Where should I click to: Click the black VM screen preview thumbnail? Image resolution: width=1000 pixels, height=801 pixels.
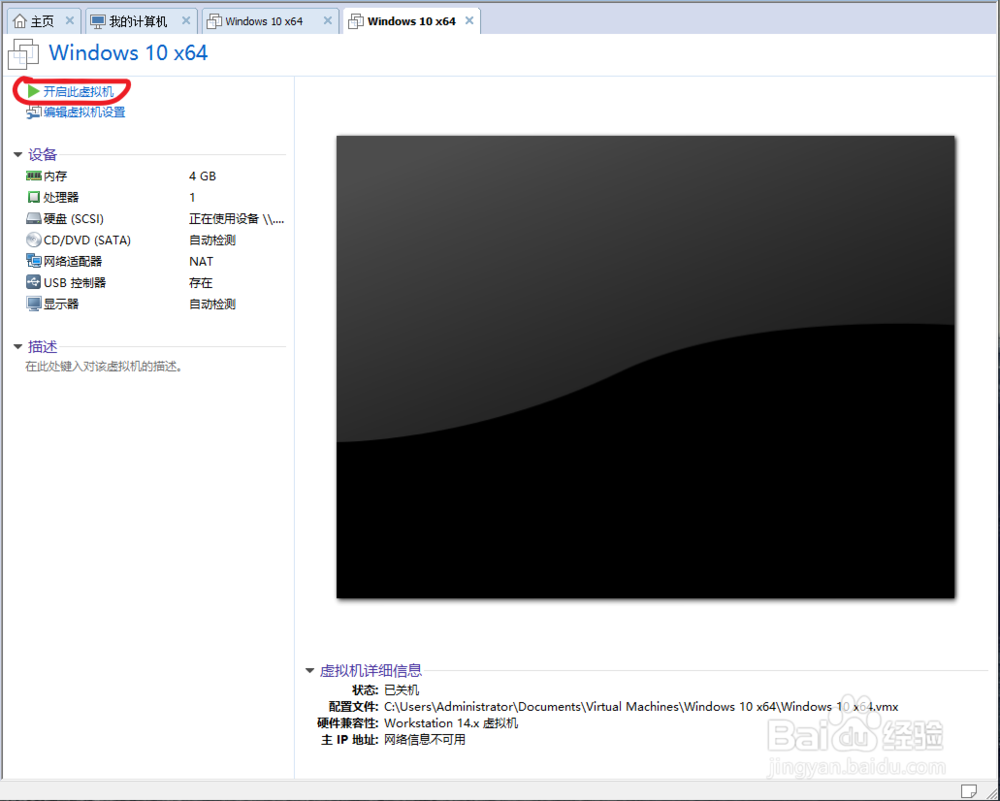(x=645, y=367)
